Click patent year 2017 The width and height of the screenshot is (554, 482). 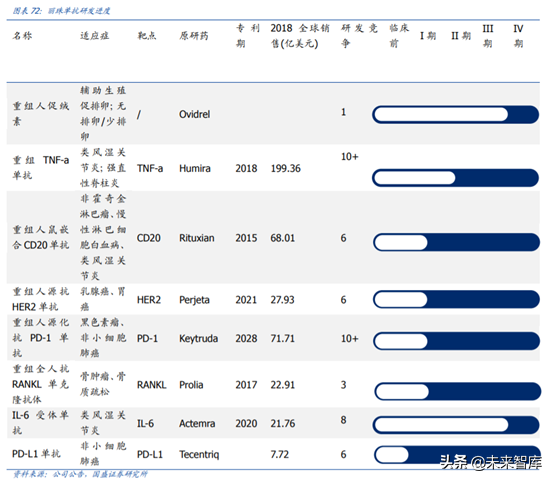246,384
